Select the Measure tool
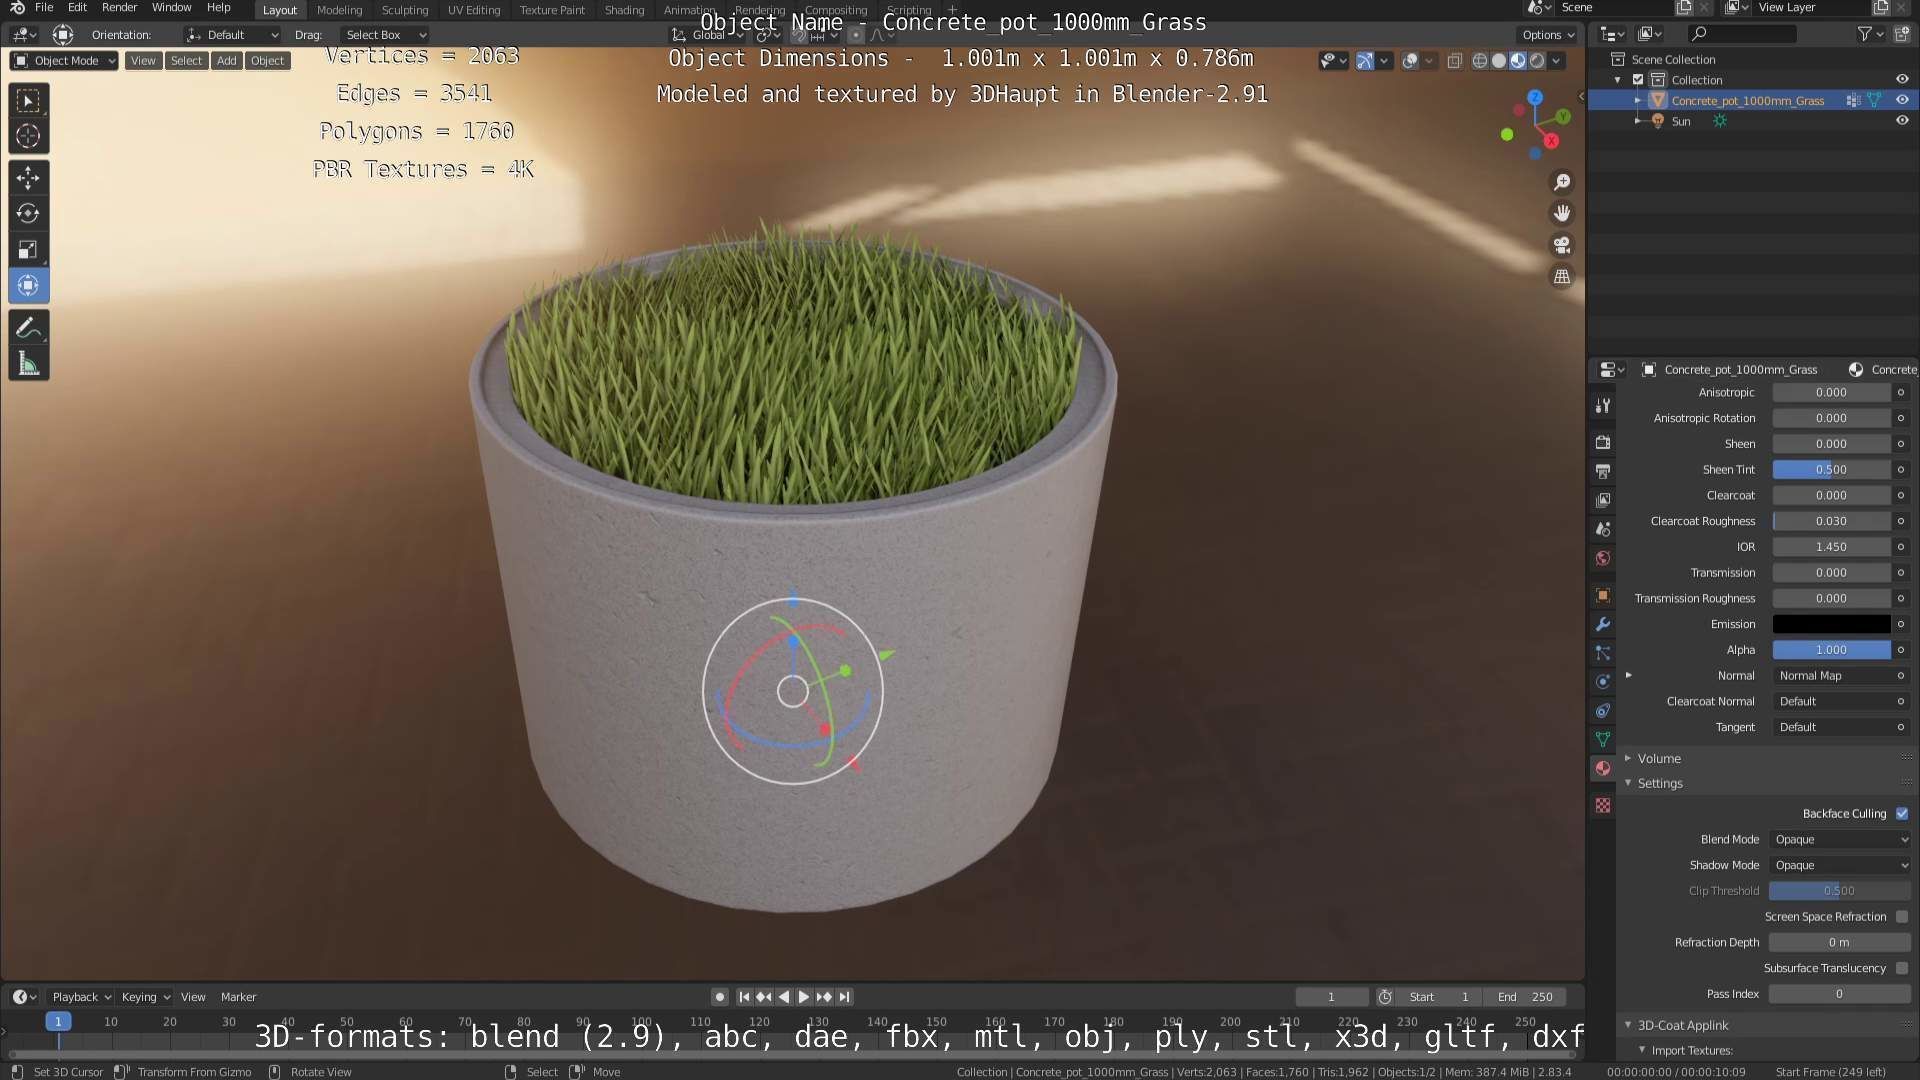Screen dimensions: 1920x1080 click(28, 364)
